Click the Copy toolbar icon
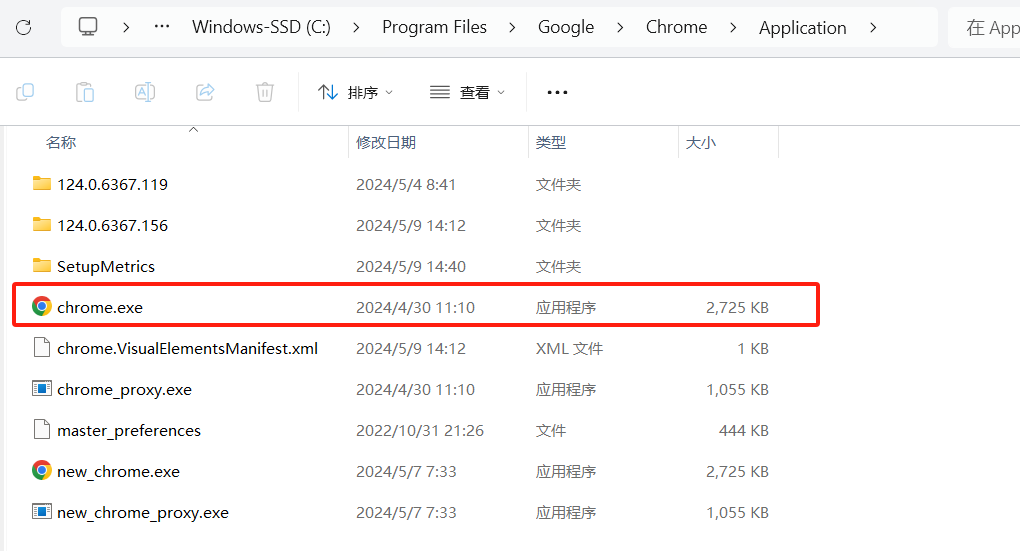 tap(25, 92)
